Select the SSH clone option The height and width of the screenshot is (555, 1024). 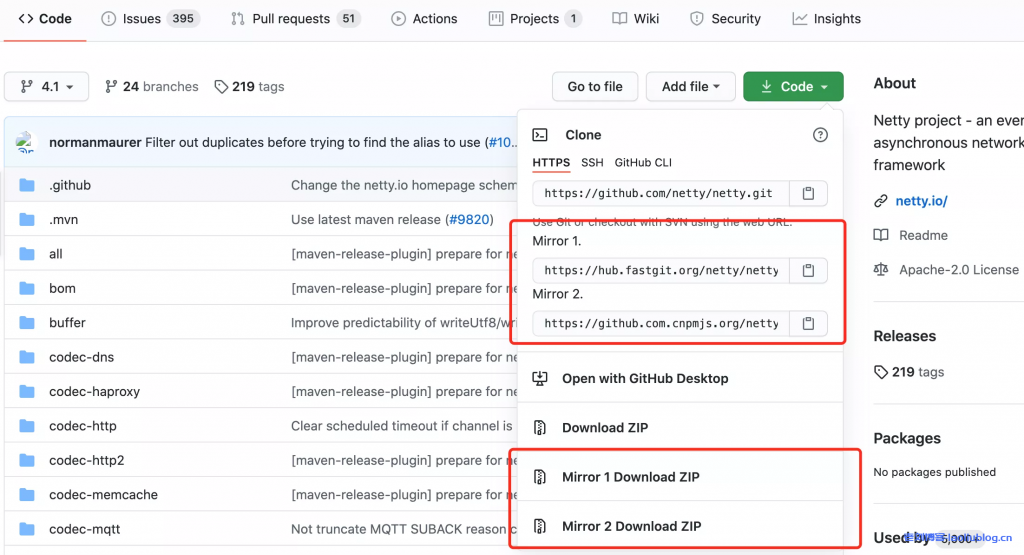click(592, 162)
